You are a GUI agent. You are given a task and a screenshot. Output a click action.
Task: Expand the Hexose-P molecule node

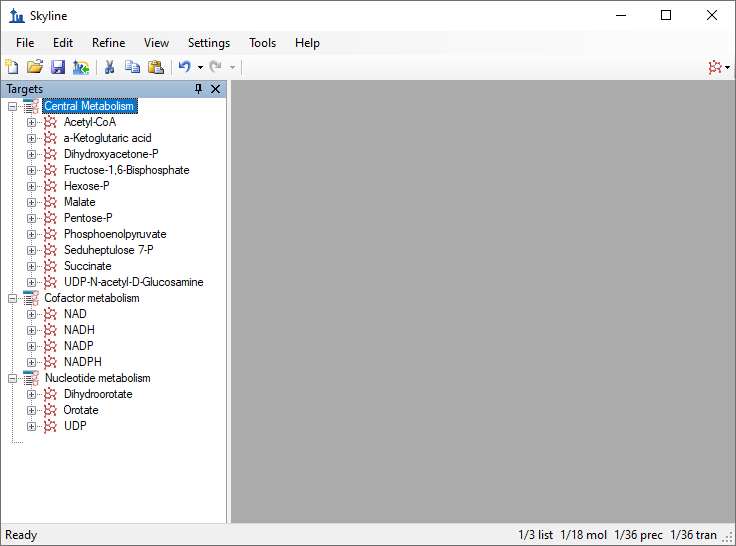31,186
